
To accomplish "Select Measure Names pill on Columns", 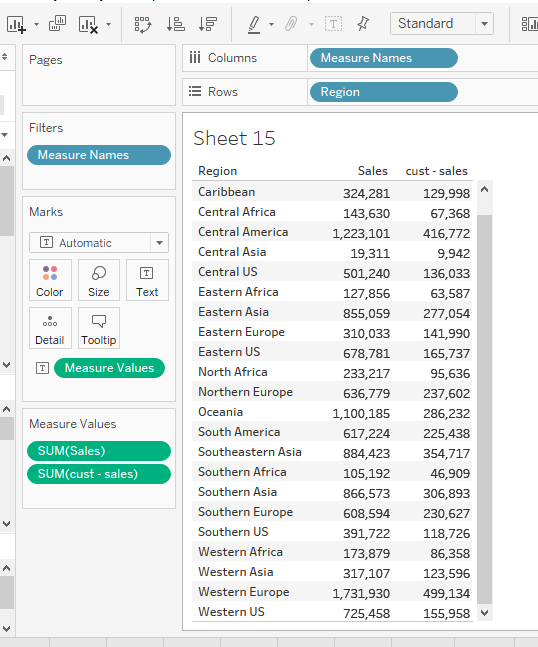I will (x=383, y=58).
